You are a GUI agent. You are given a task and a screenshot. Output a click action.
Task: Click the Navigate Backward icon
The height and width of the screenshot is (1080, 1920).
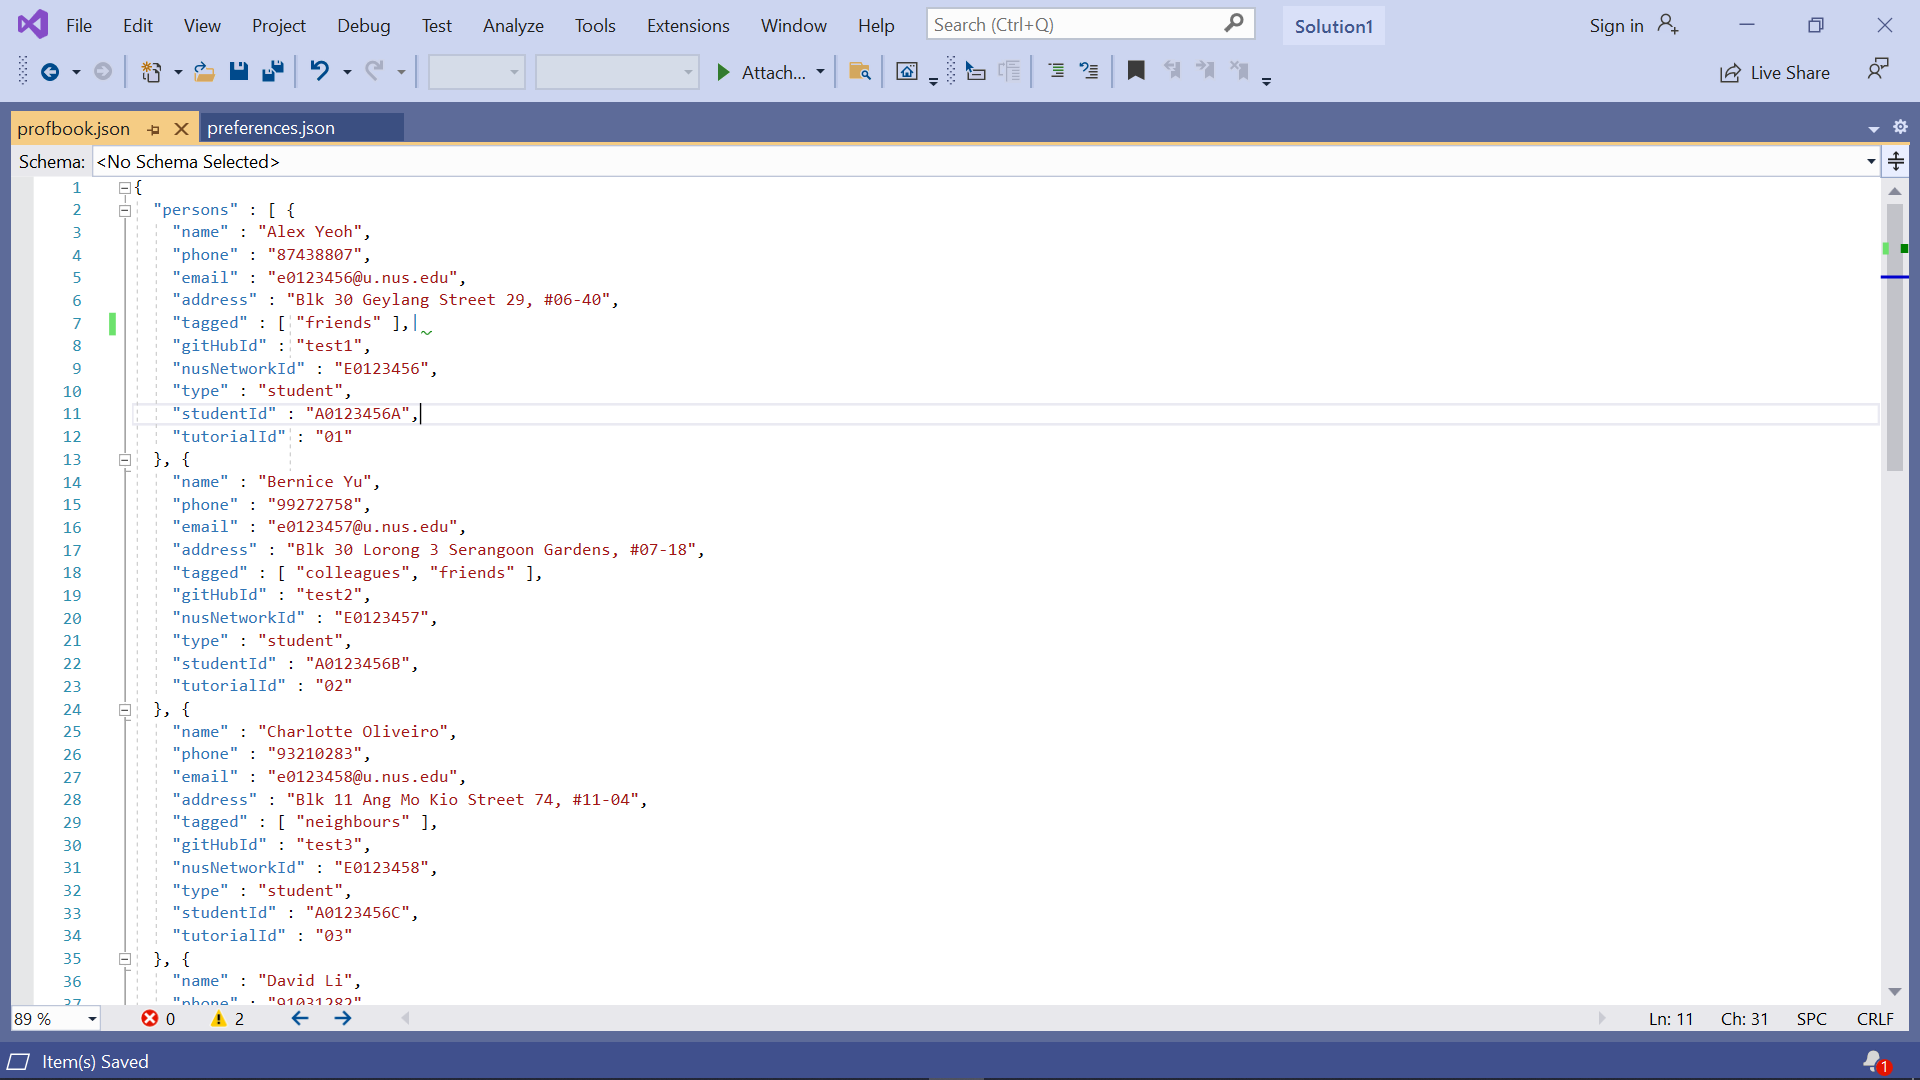(x=49, y=71)
